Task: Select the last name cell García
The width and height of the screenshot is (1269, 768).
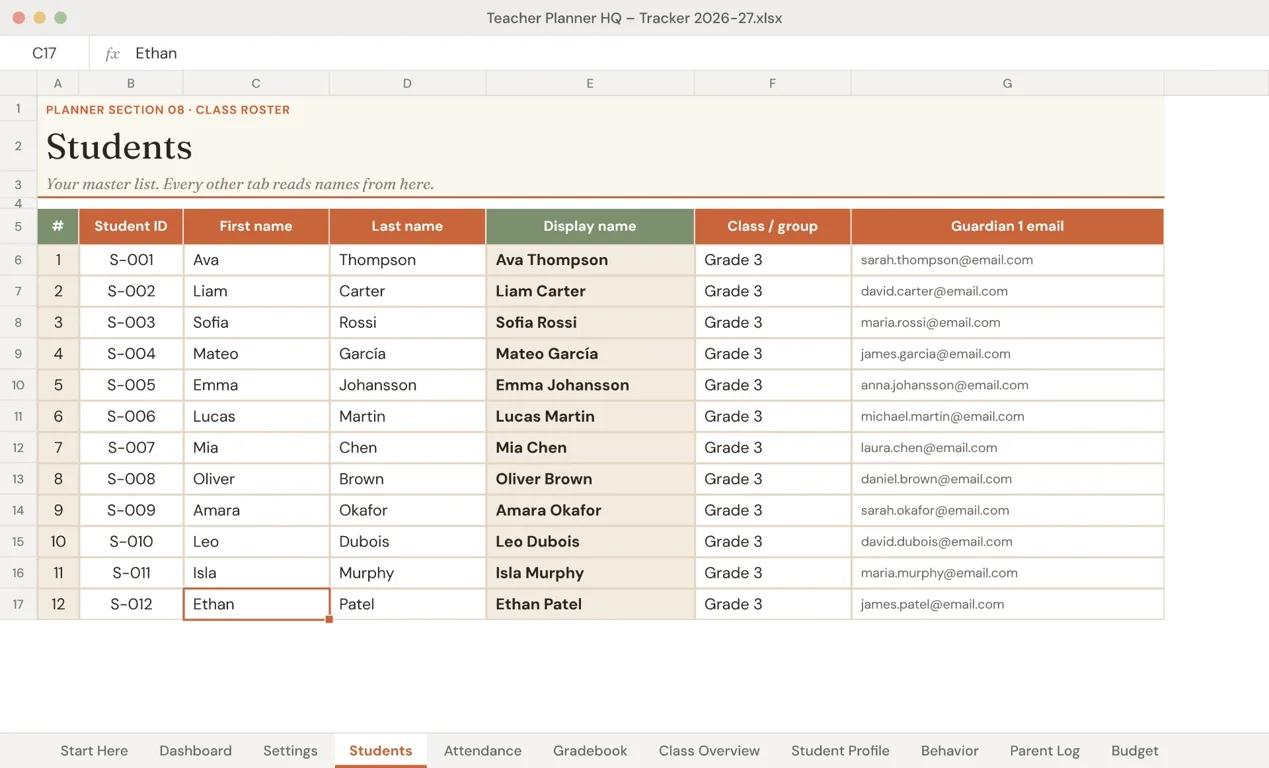Action: (x=407, y=354)
